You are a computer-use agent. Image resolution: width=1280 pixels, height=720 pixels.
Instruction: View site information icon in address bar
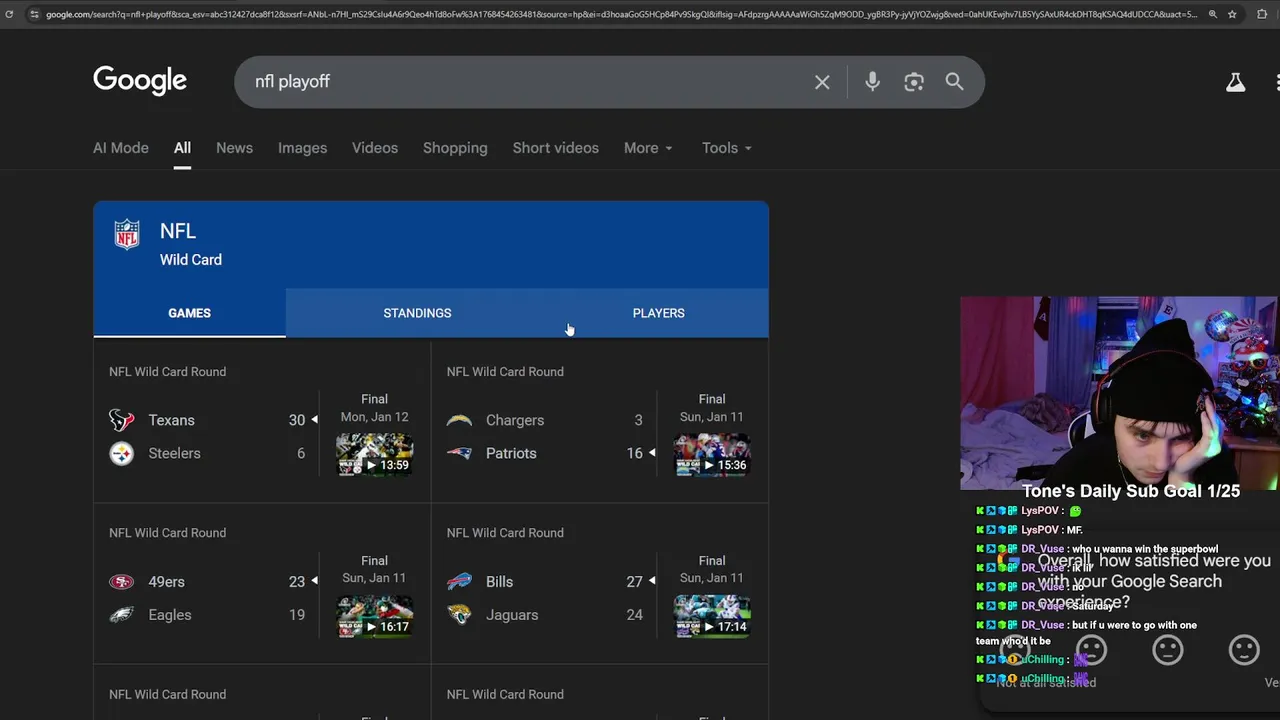coord(34,14)
